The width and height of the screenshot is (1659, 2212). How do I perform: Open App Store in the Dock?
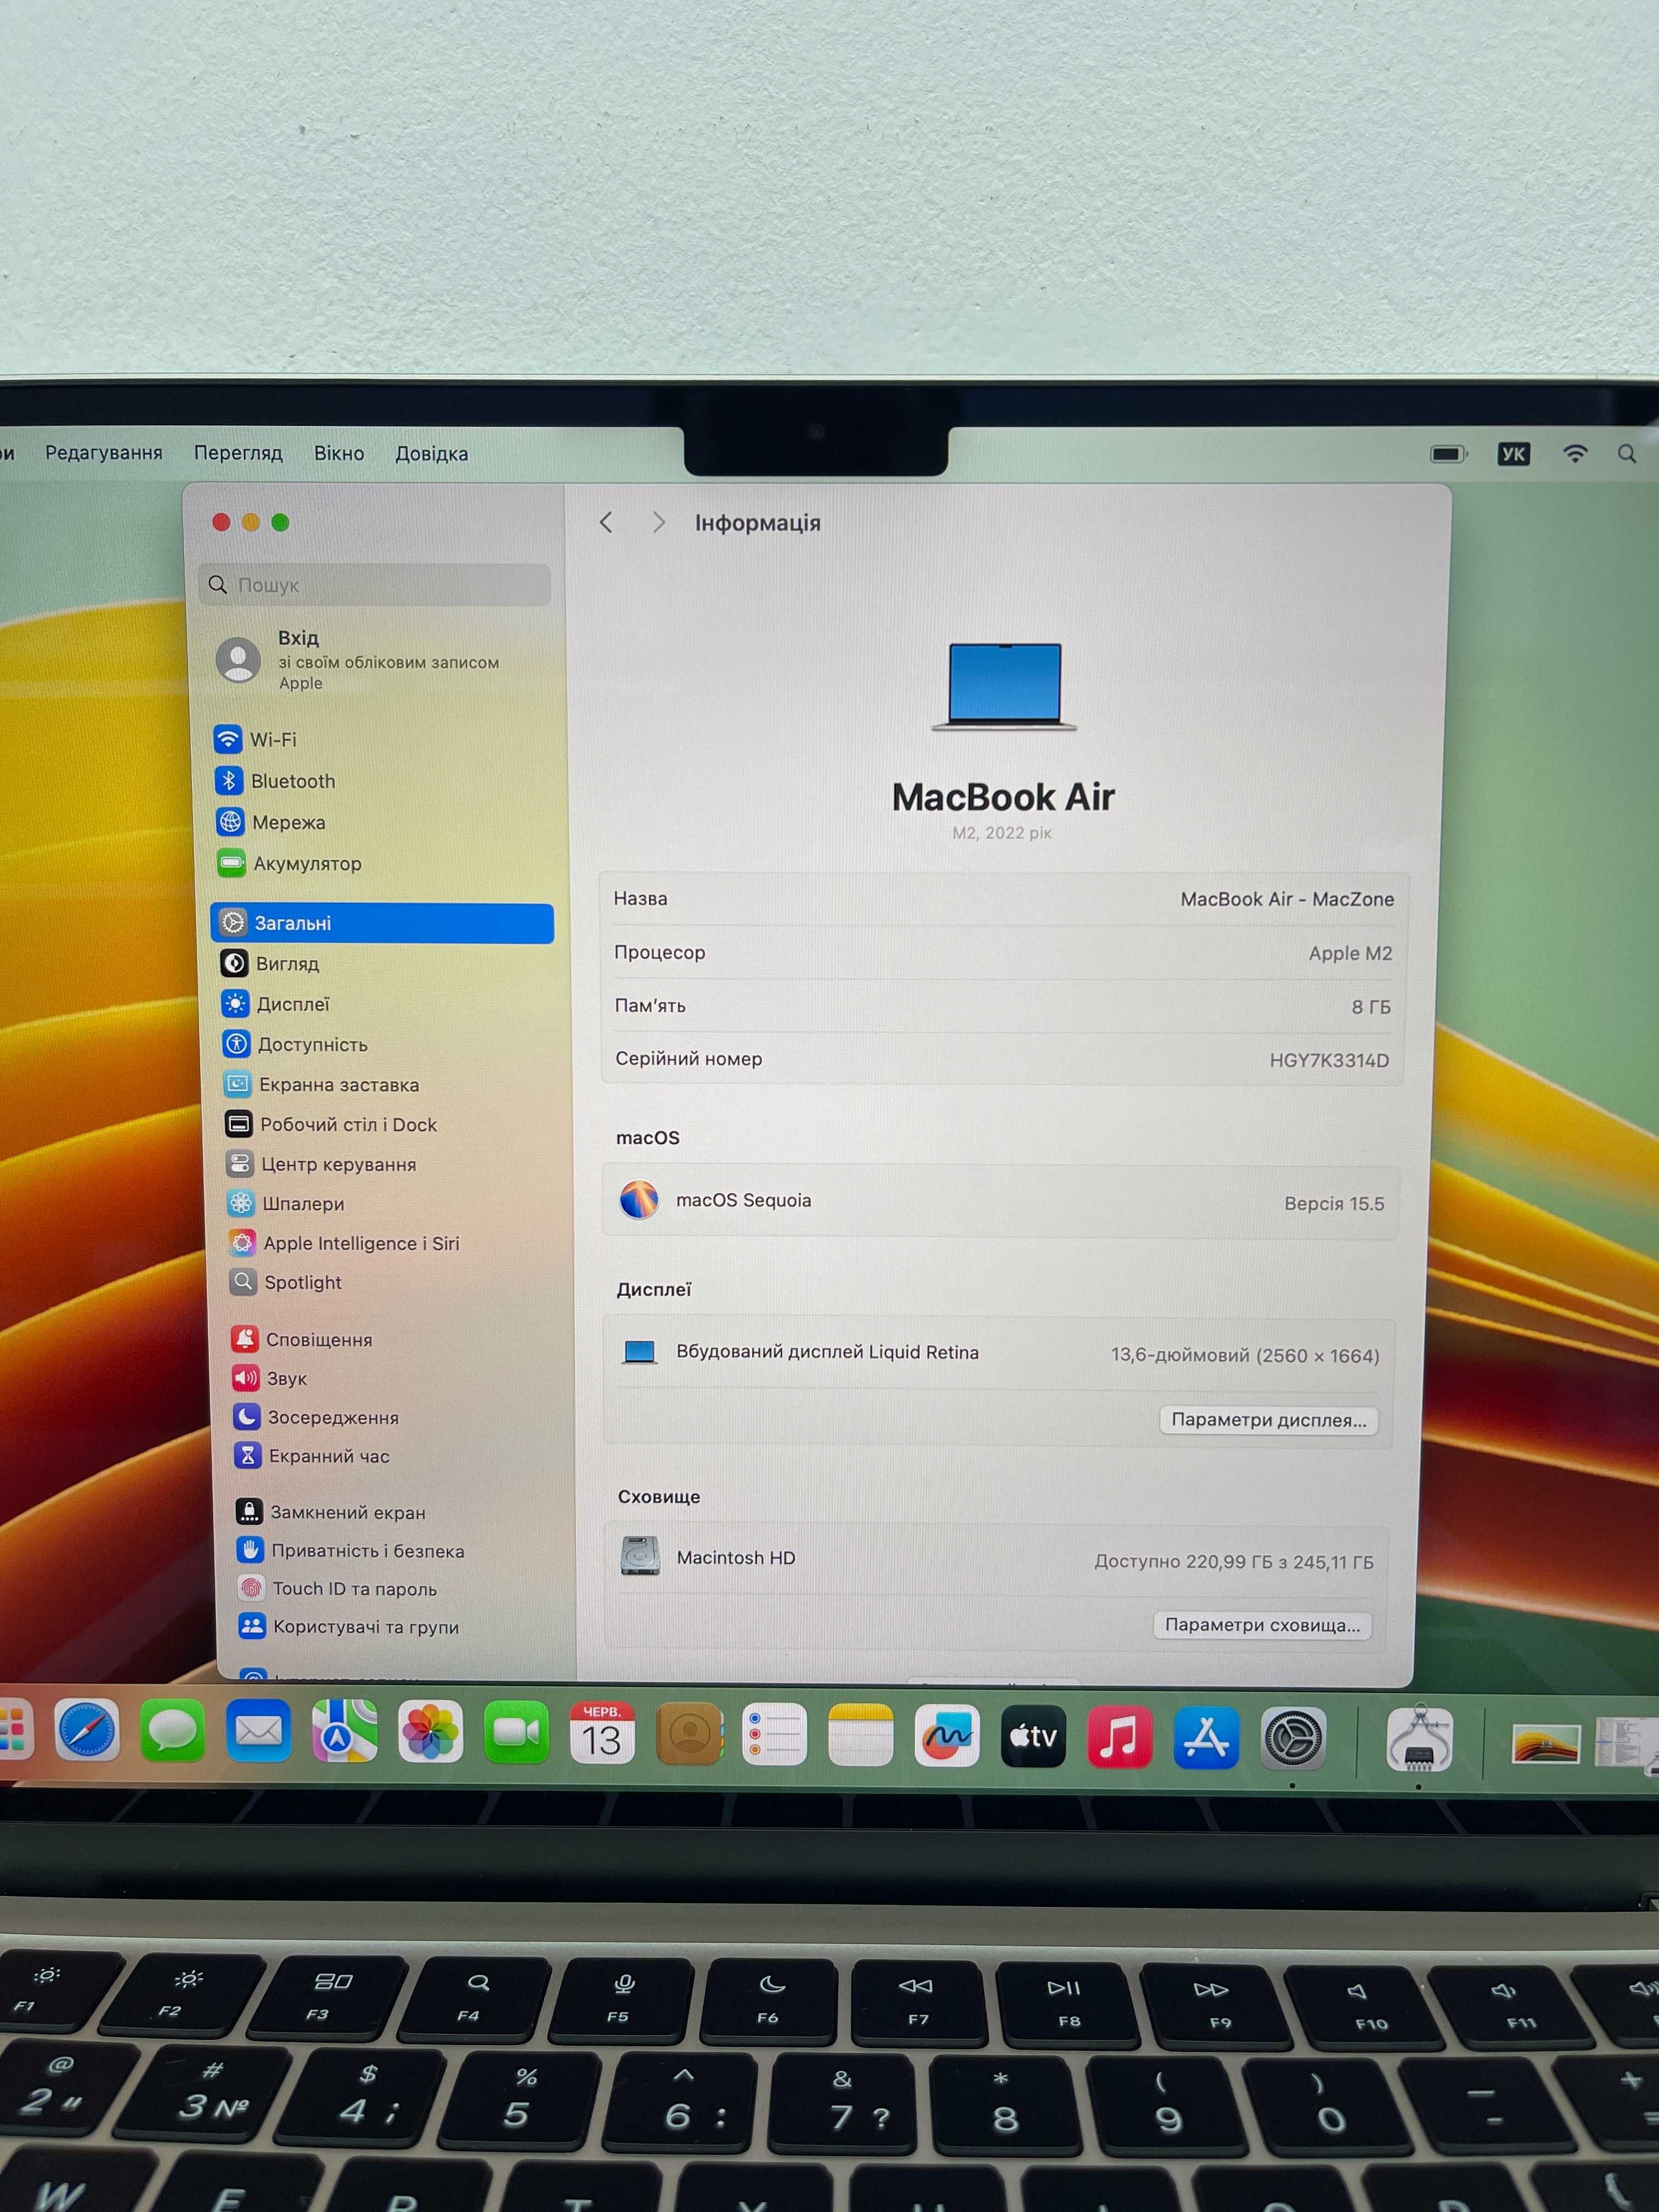tap(1206, 1738)
